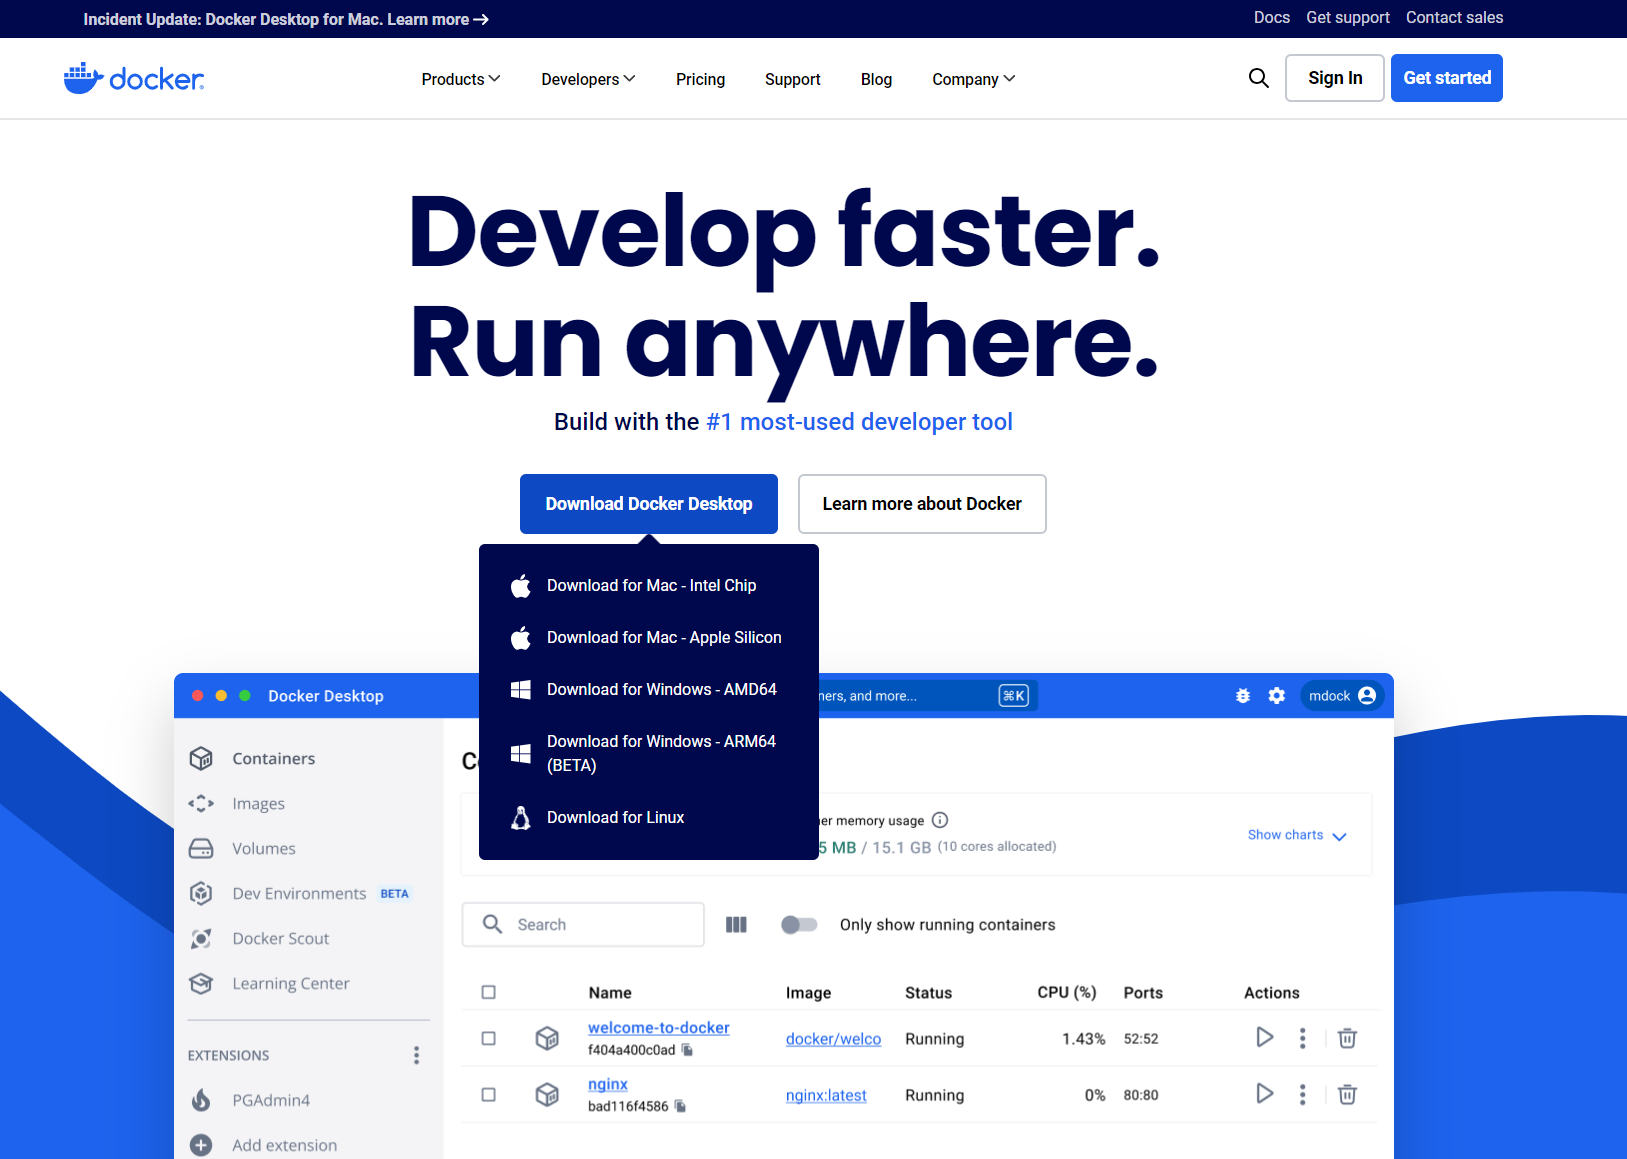Copy the welcome-to-docker container ID f404a400c0ad
Image resolution: width=1627 pixels, height=1159 pixels.
click(687, 1050)
